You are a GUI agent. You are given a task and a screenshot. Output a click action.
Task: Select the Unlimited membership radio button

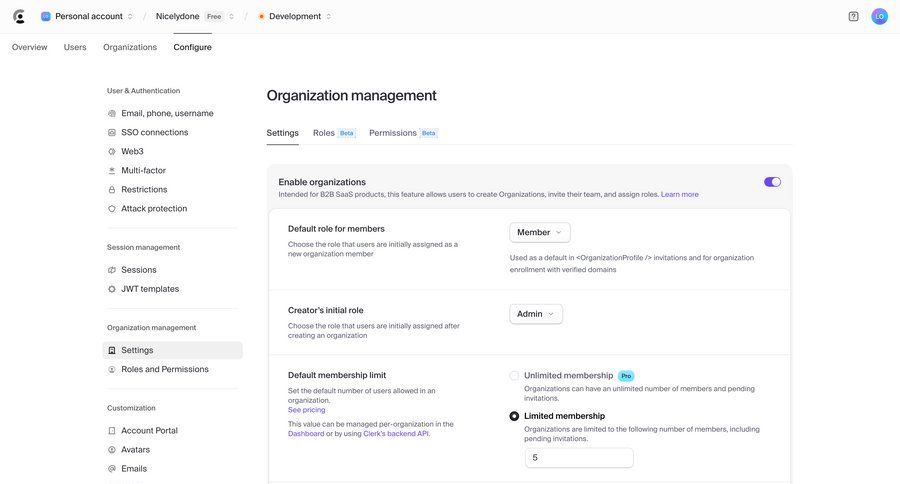point(514,375)
